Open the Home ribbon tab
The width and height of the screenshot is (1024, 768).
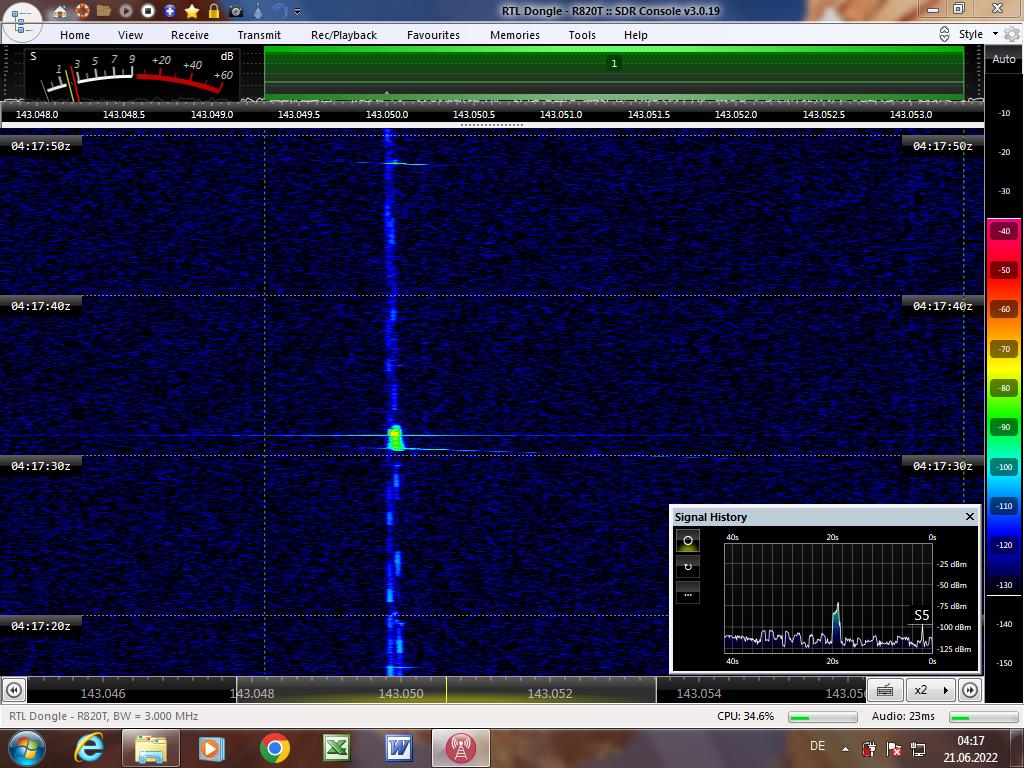(75, 35)
